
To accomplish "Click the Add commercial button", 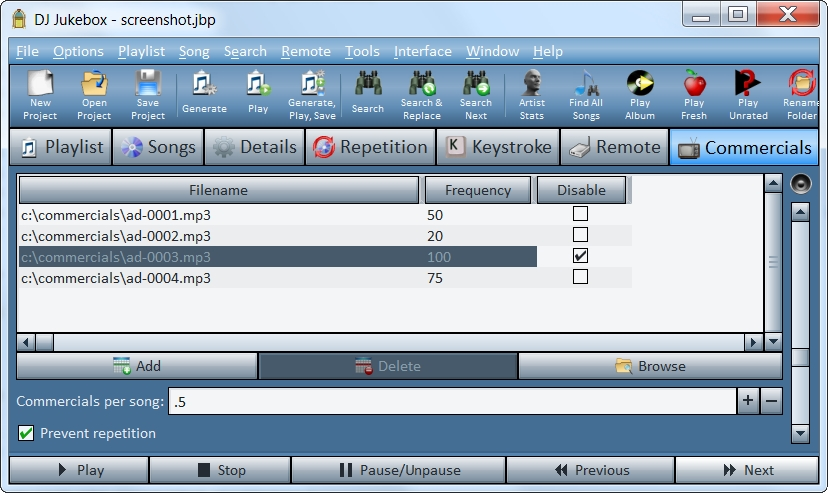I will click(137, 366).
